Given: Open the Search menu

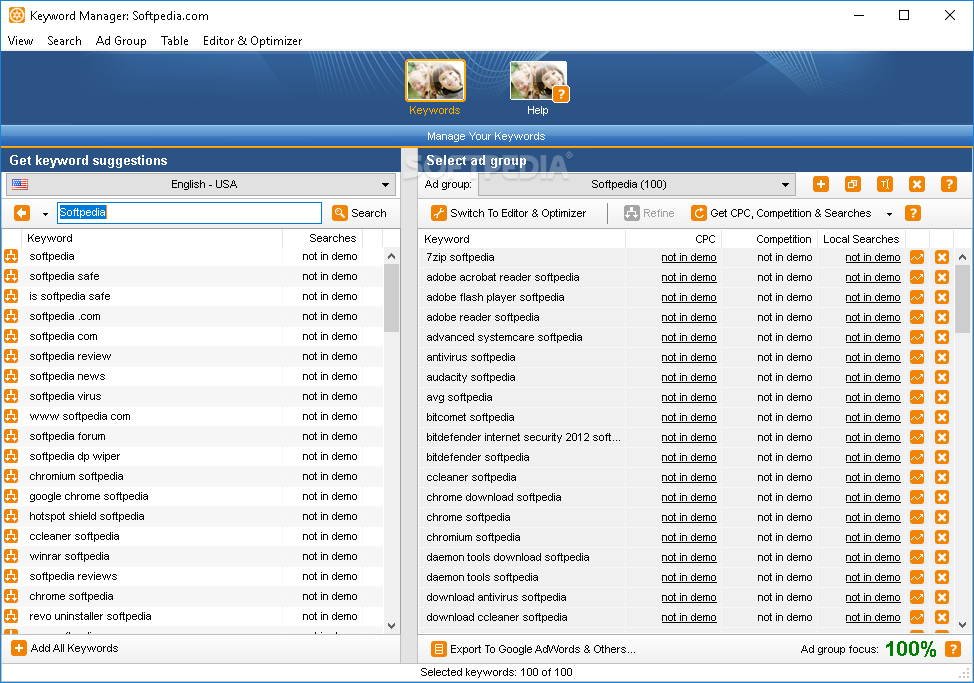Looking at the screenshot, I should pyautogui.click(x=65, y=41).
